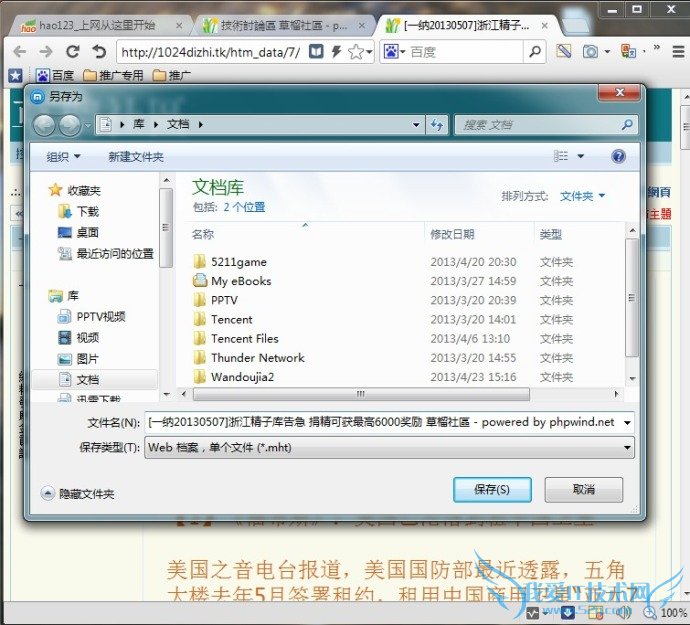690x625 pixels.
Task: Bookmark this page with the star icon
Action: point(356,52)
